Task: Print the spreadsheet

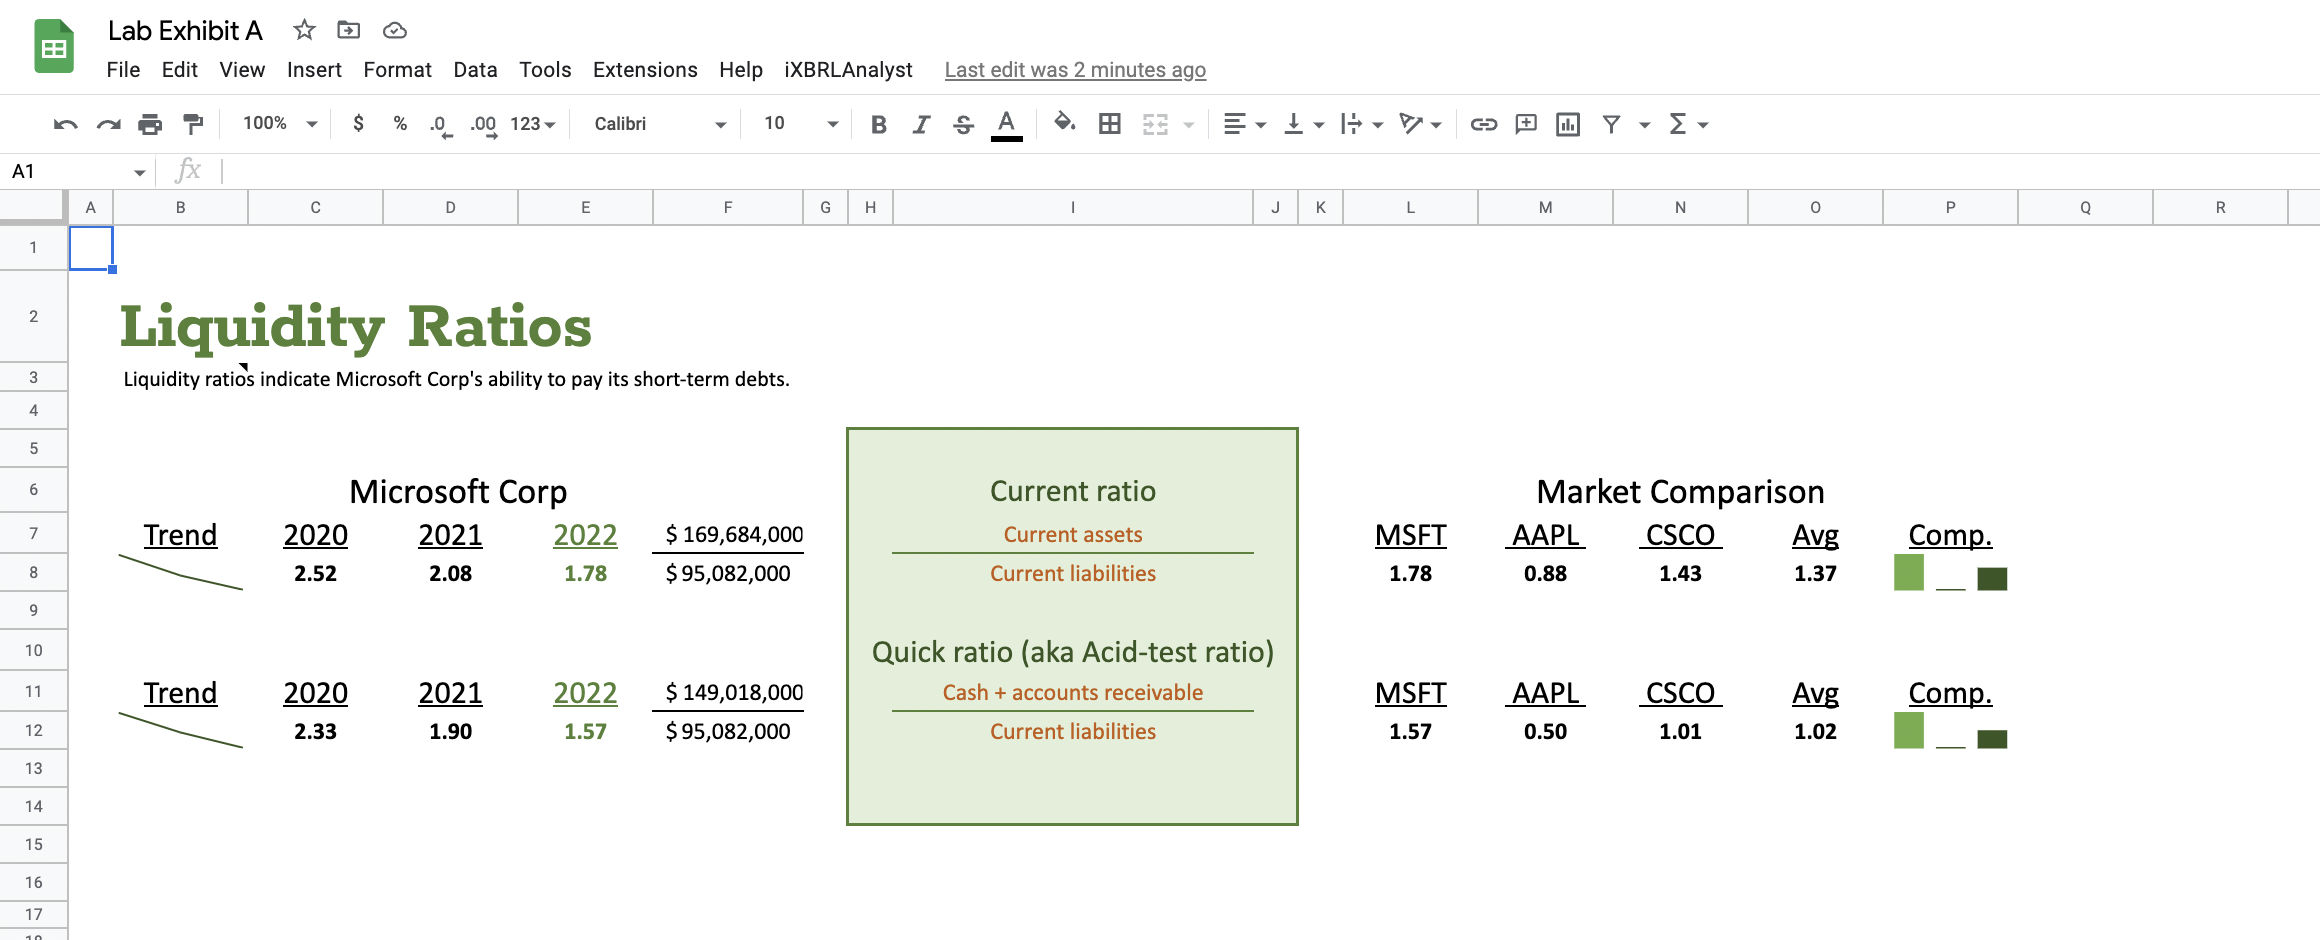Action: click(150, 124)
